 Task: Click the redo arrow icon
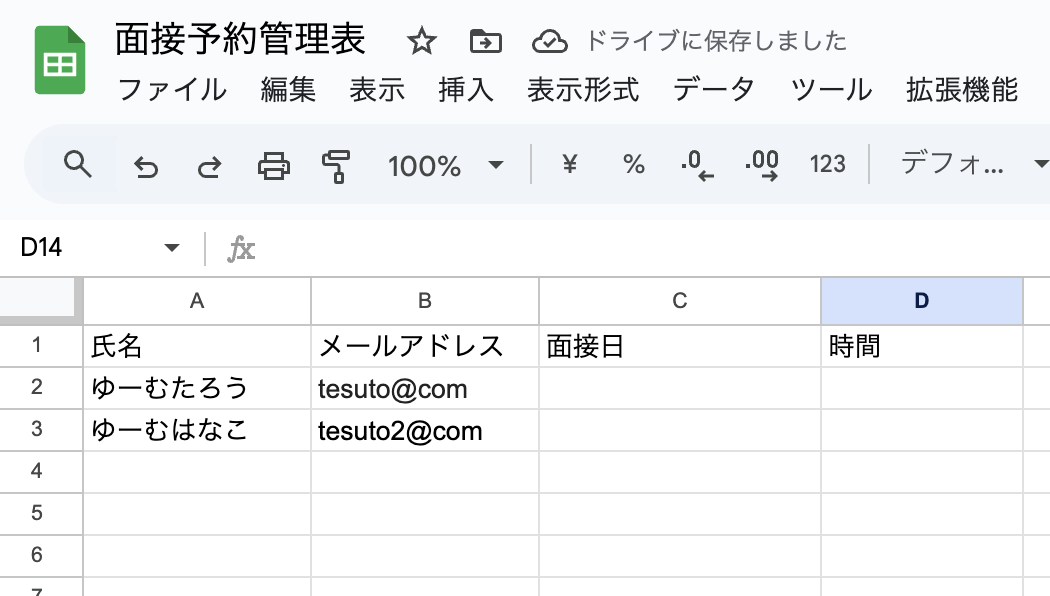209,166
